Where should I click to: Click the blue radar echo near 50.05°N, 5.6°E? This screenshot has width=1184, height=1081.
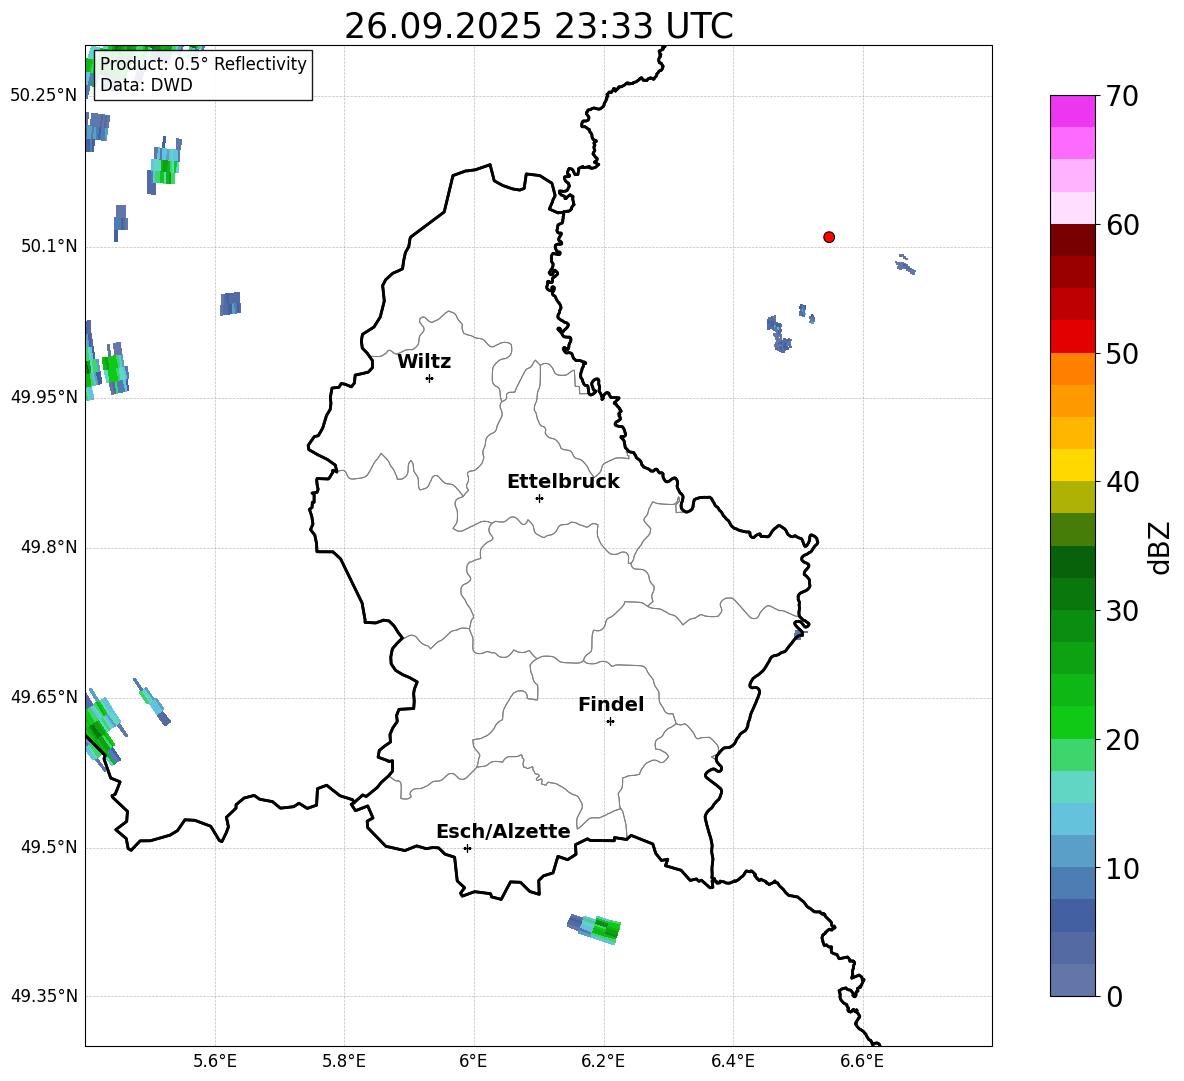[230, 304]
